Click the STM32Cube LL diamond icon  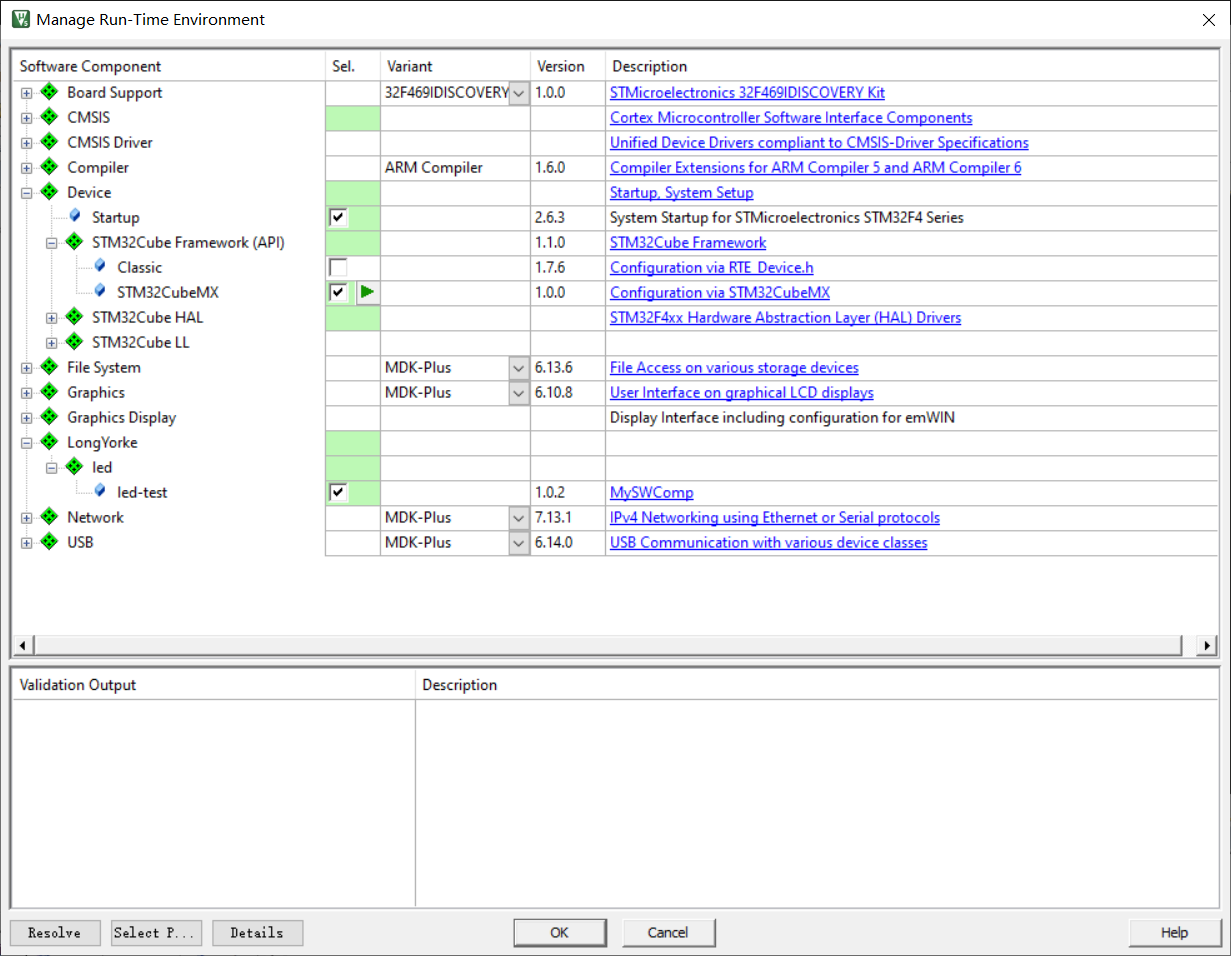(x=75, y=343)
